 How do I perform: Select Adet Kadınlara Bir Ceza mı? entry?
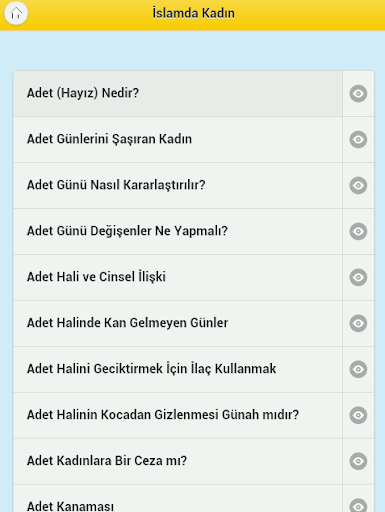point(178,461)
